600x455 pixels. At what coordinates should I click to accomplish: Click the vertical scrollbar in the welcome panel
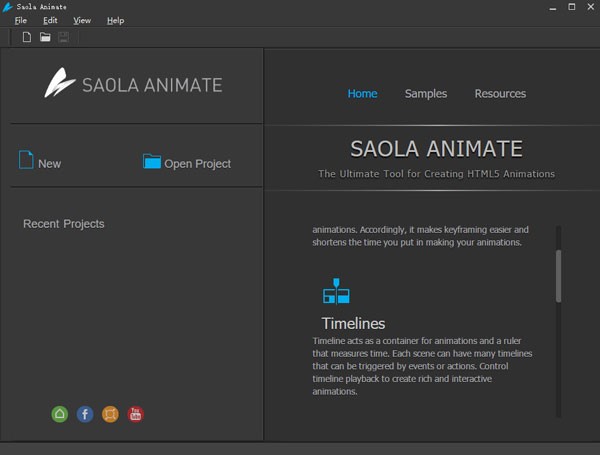[x=558, y=275]
